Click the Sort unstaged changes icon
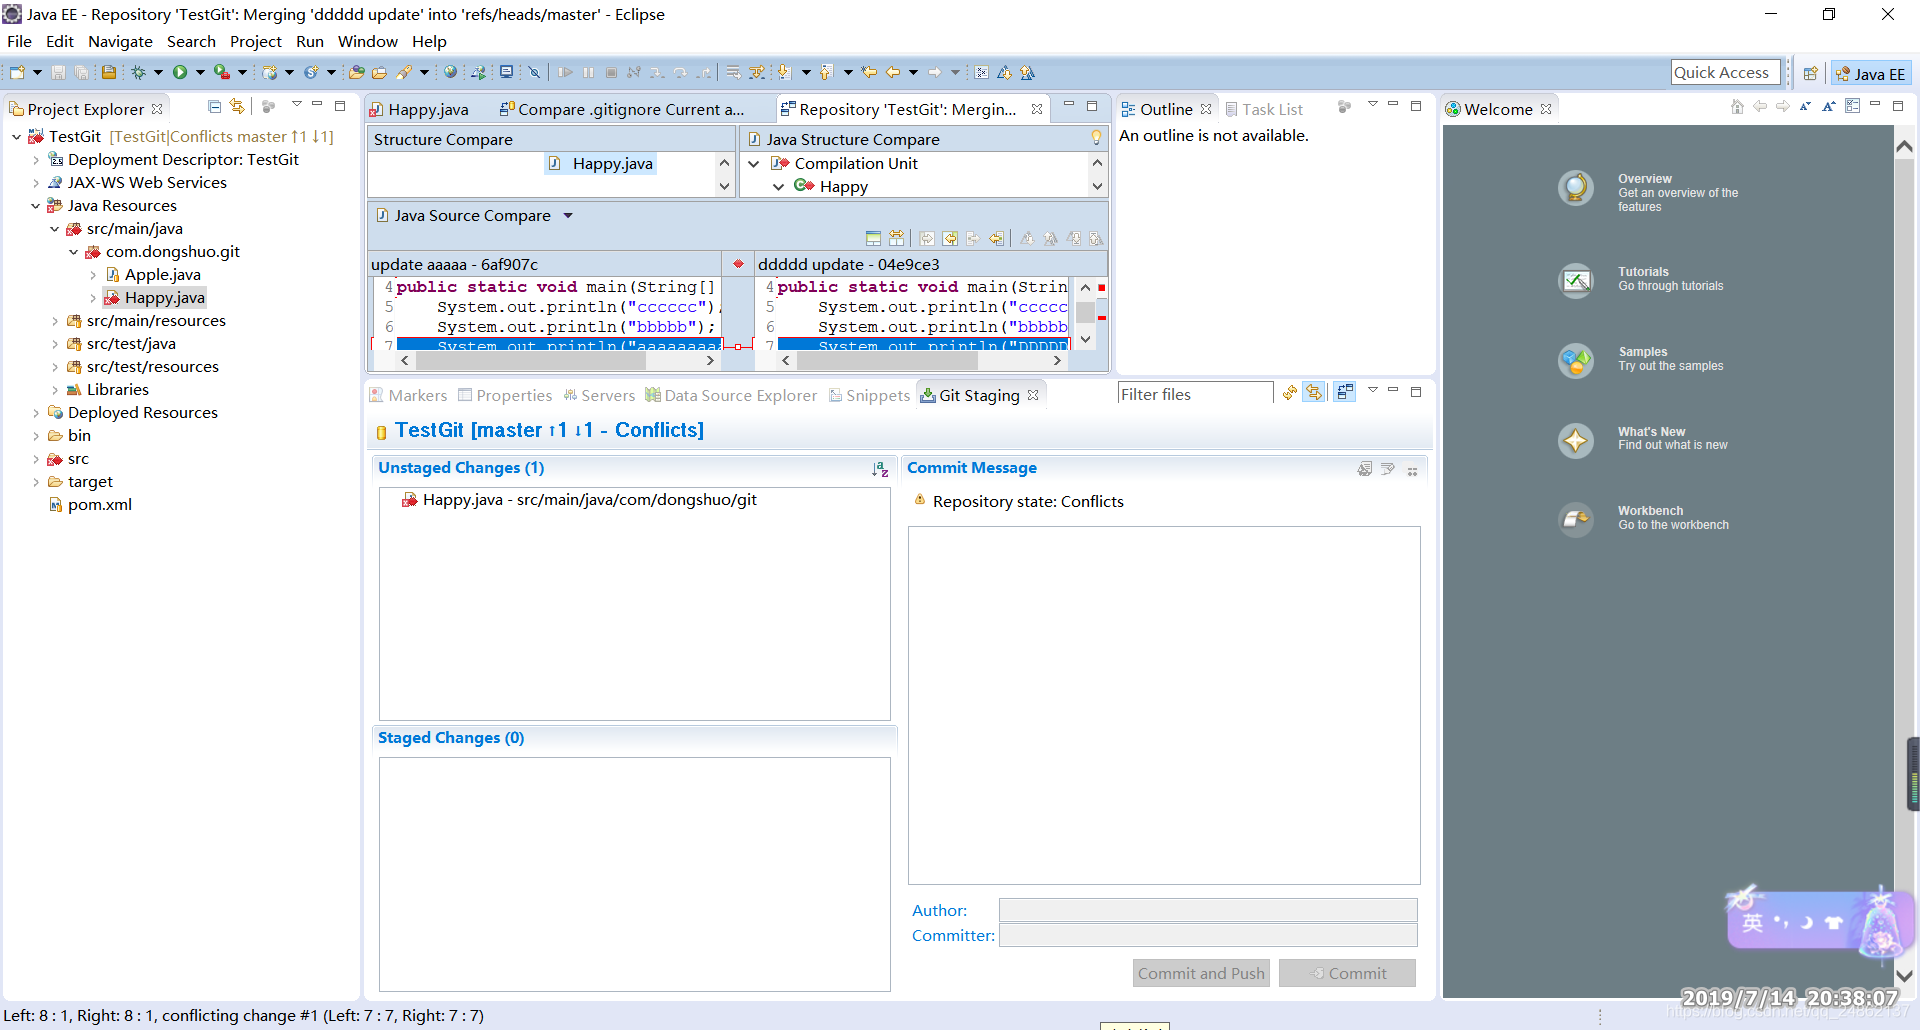The image size is (1920, 1030). (880, 469)
